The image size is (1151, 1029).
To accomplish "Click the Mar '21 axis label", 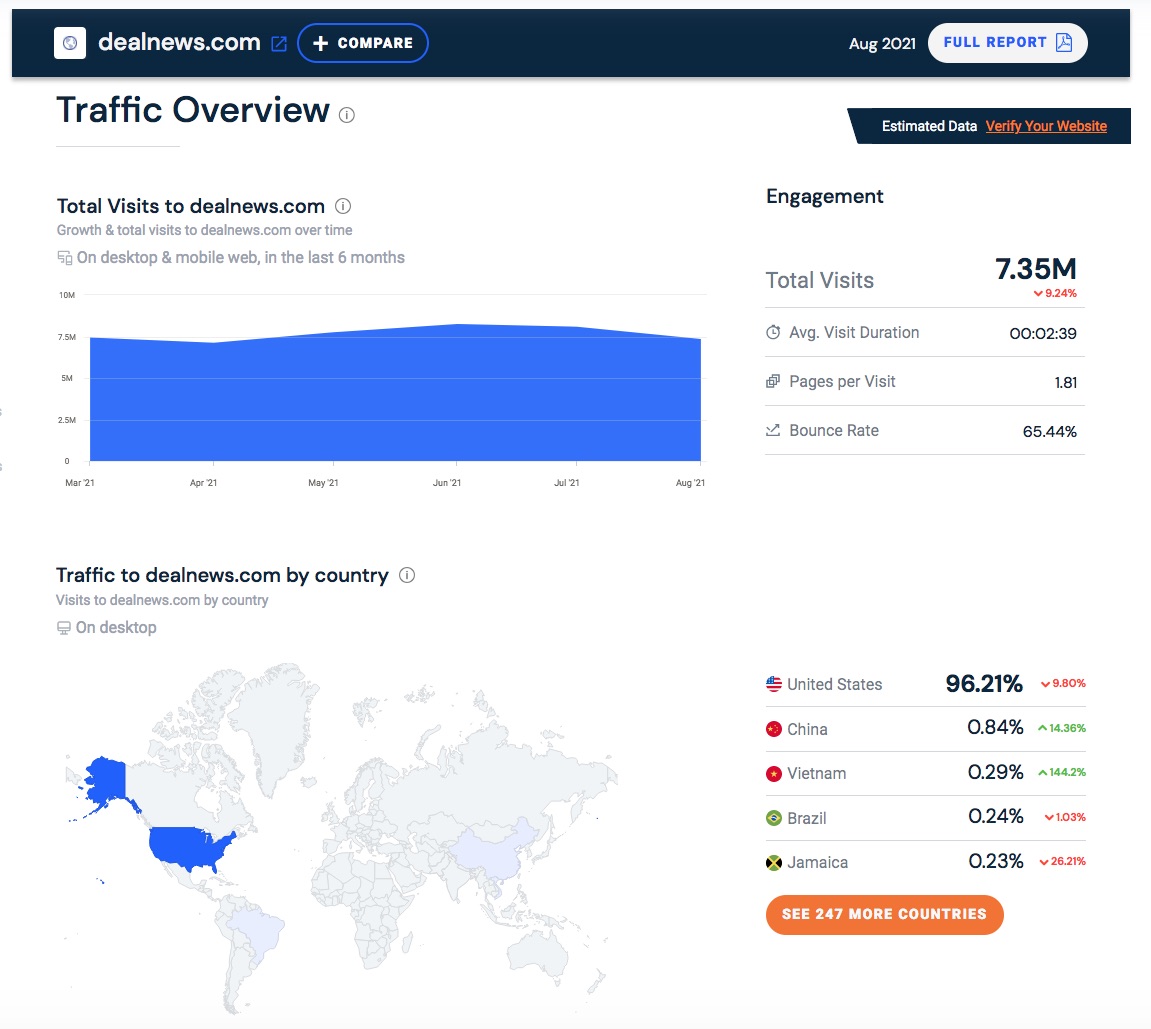I will [x=79, y=482].
